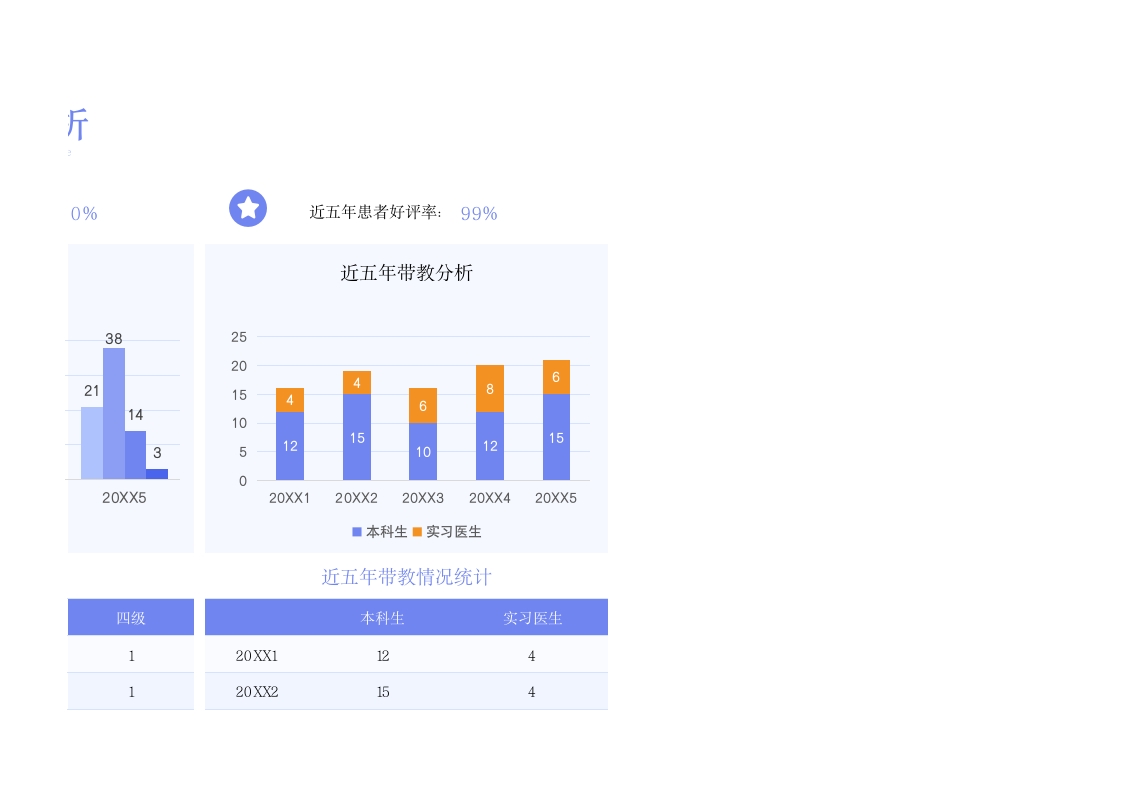Image resolution: width=1122 pixels, height=793 pixels.
Task: Click the 近五年带教情况统计 heading link
Action: 405,577
